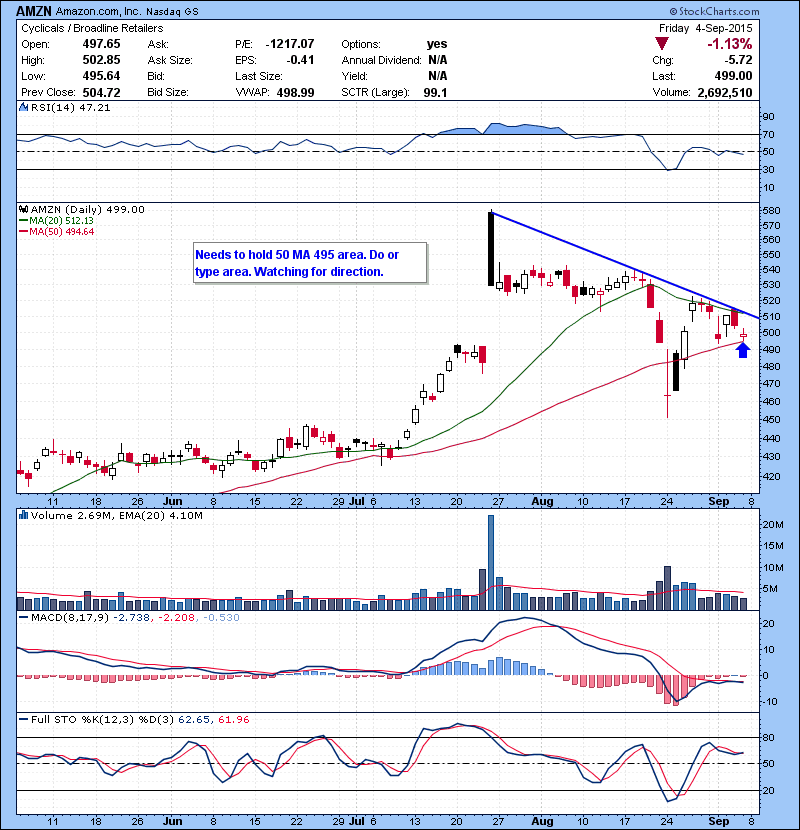The image size is (800, 830).
Task: Click the -1.13% percent change
Action: click(730, 43)
